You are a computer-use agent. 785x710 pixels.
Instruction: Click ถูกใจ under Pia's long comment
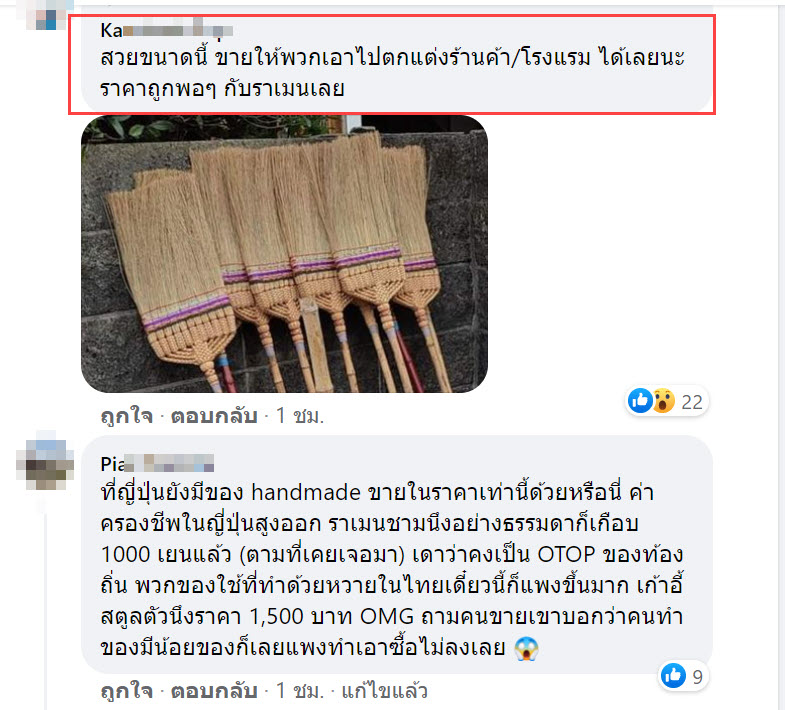[126, 691]
